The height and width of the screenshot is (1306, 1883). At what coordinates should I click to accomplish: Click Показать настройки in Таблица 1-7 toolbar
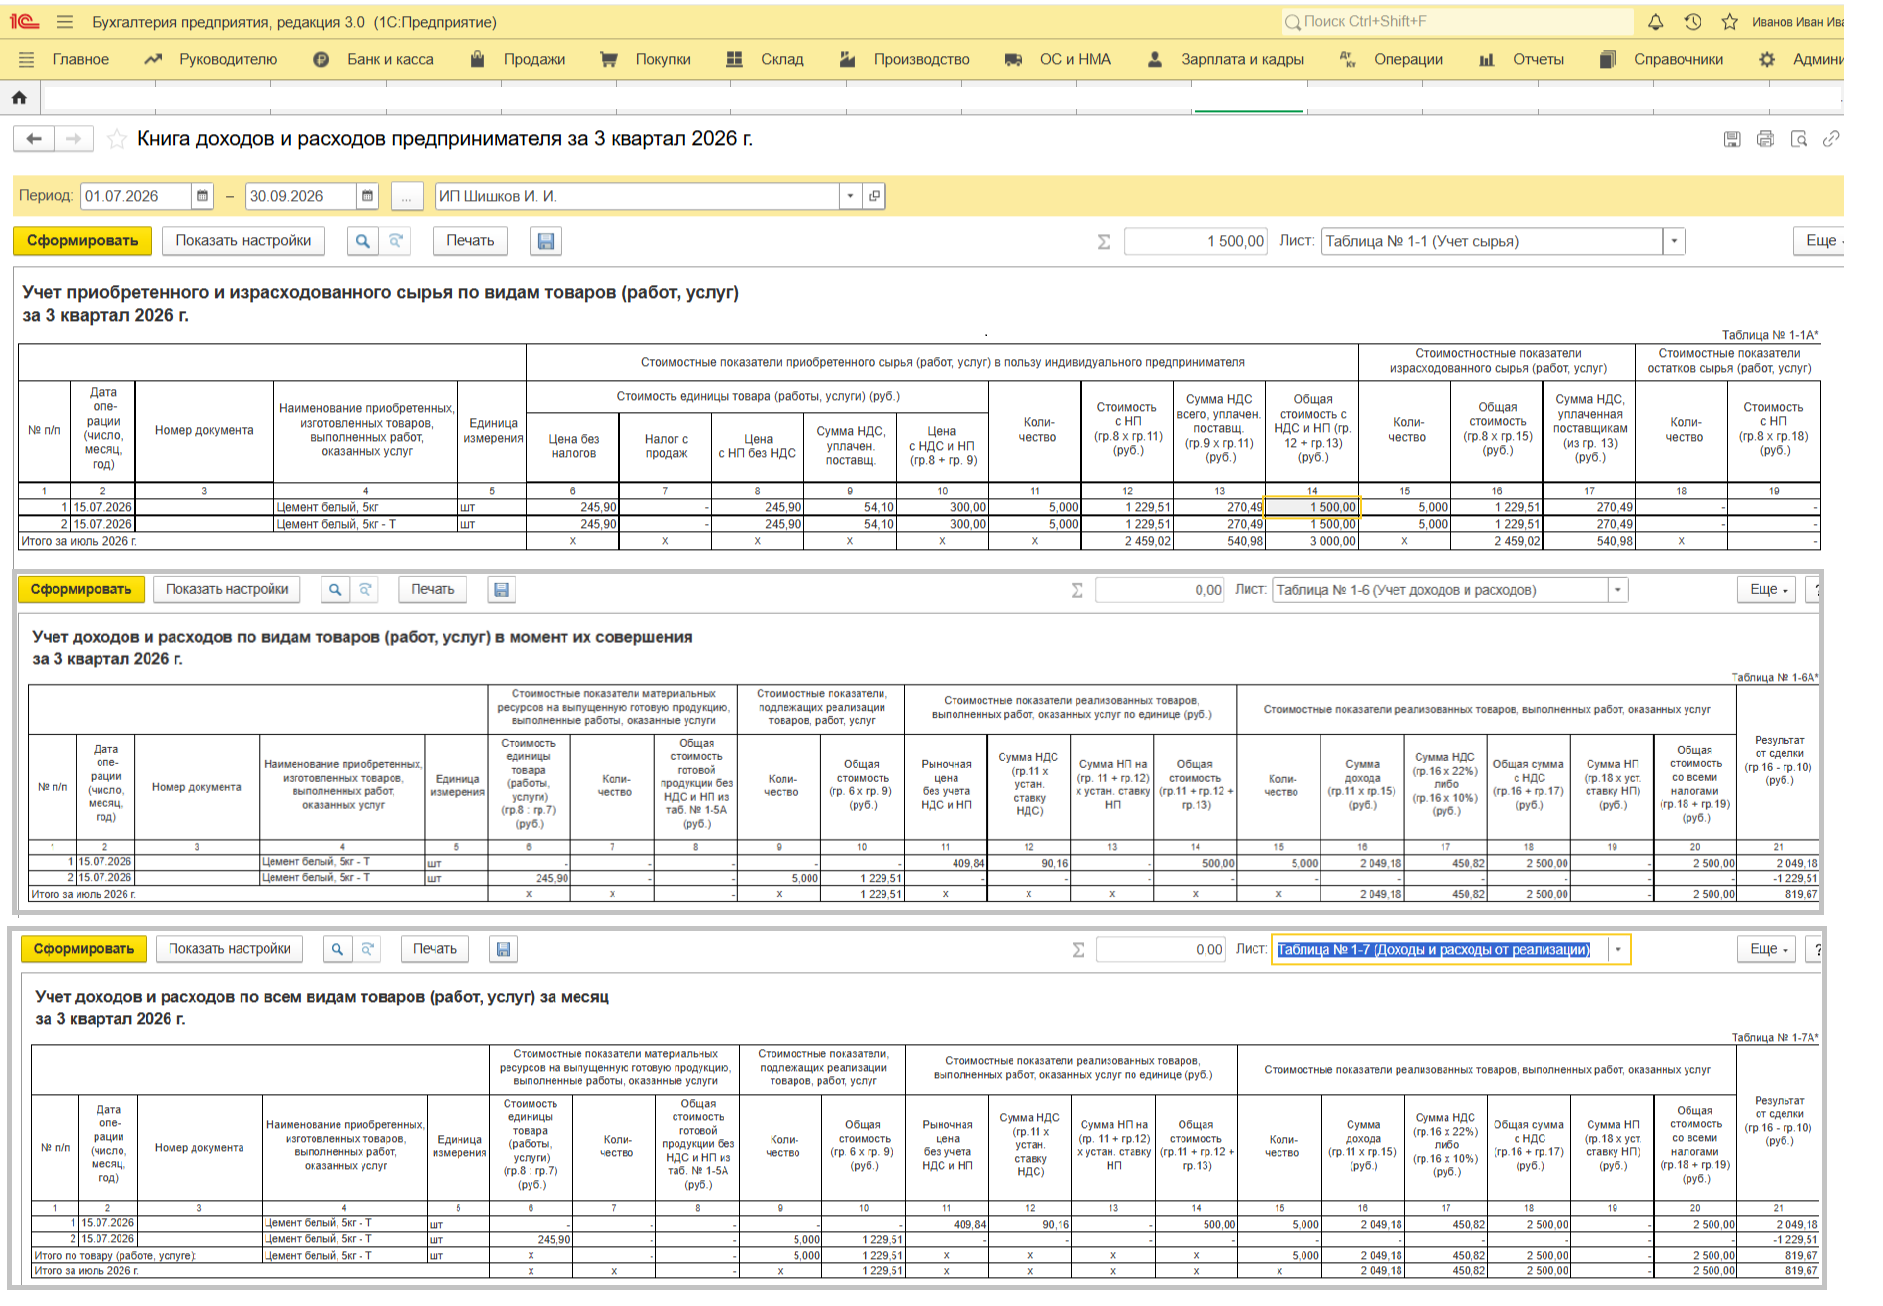coord(230,949)
